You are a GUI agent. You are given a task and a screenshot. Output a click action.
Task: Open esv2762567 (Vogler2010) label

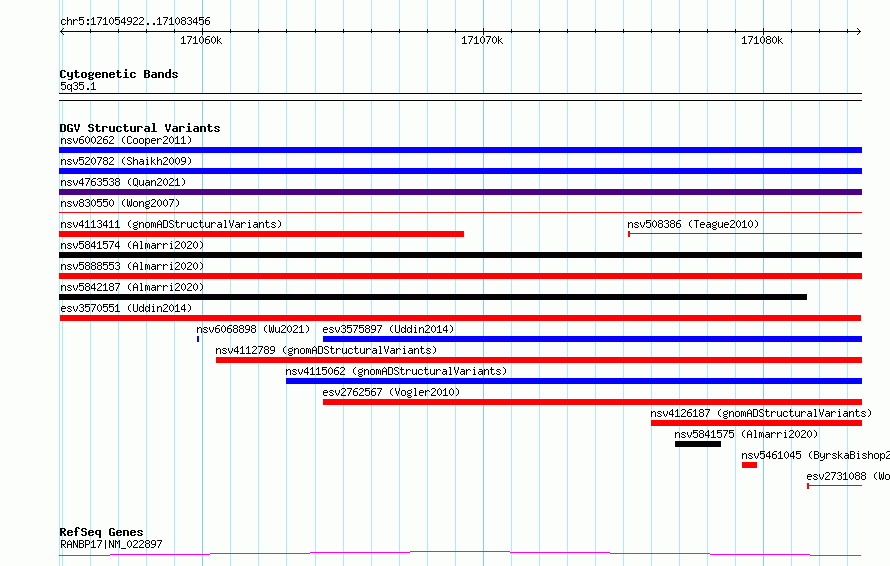(x=391, y=392)
